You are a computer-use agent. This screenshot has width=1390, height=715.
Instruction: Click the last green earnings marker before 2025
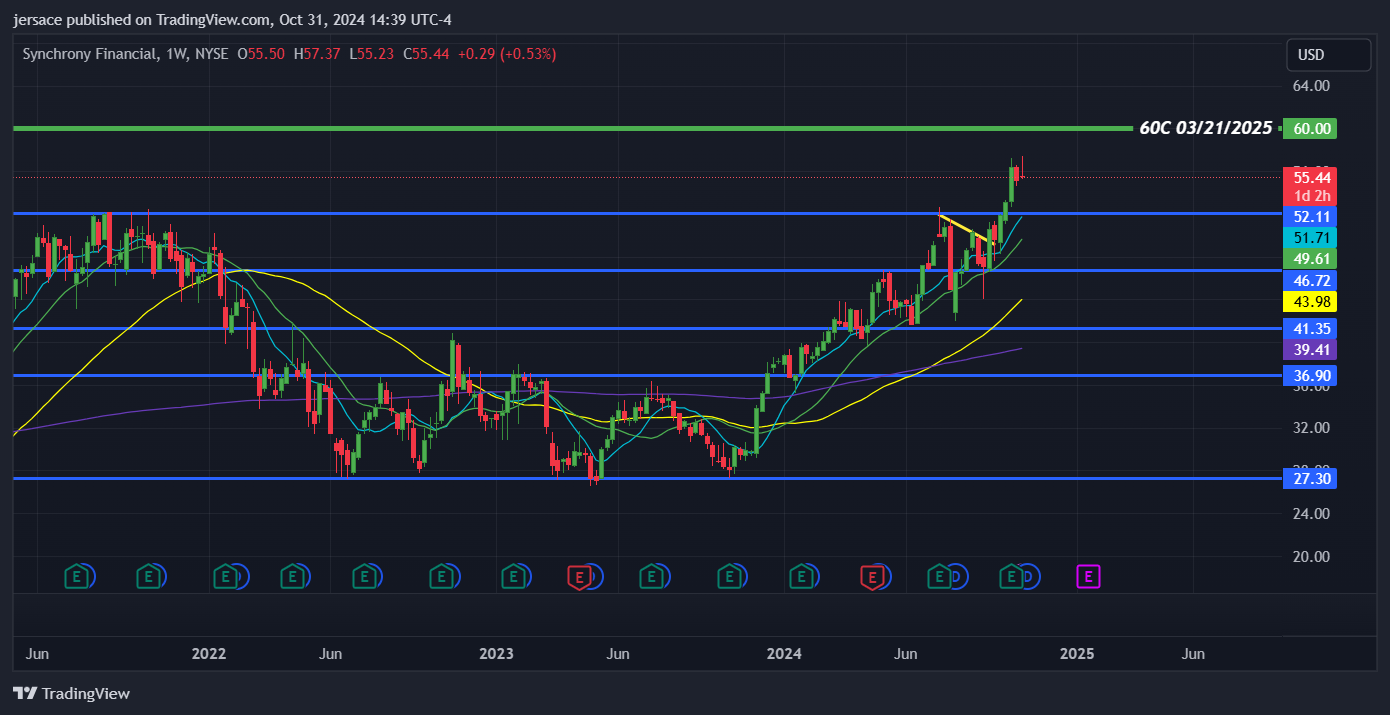[x=1011, y=576]
